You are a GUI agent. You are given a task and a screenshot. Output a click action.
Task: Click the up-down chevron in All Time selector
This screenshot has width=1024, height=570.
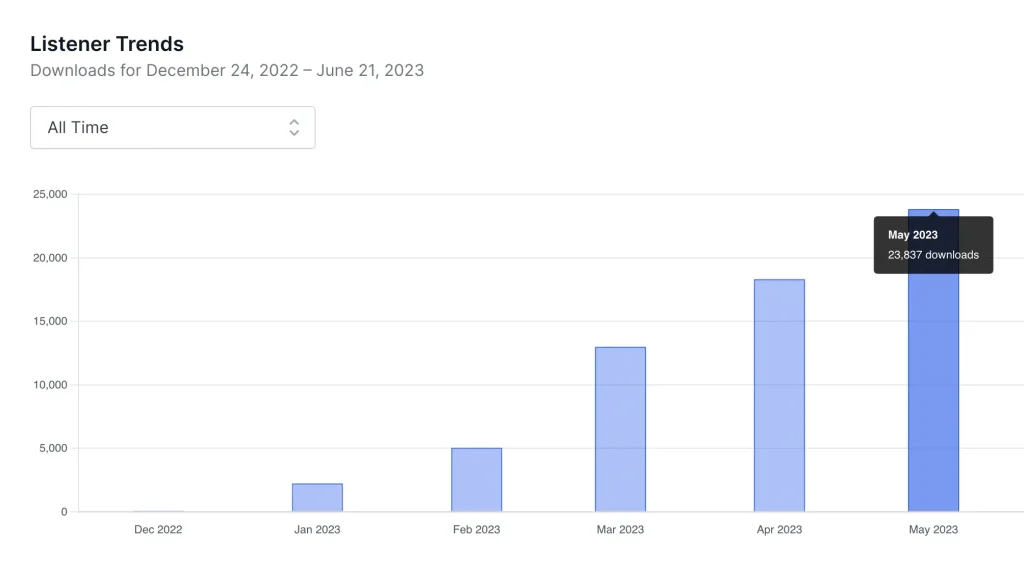coord(294,128)
